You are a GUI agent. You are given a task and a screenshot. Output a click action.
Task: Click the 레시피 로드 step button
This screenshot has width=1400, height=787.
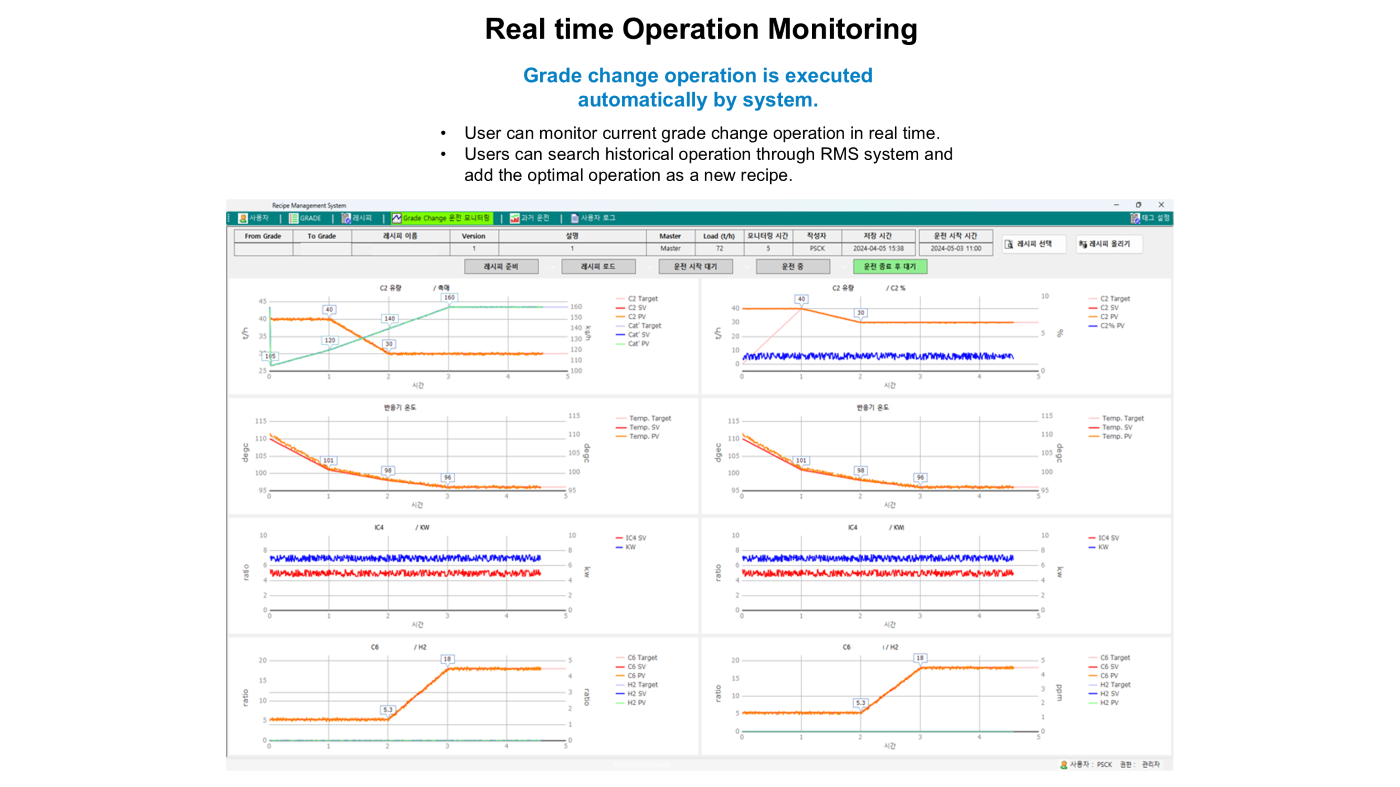(598, 267)
